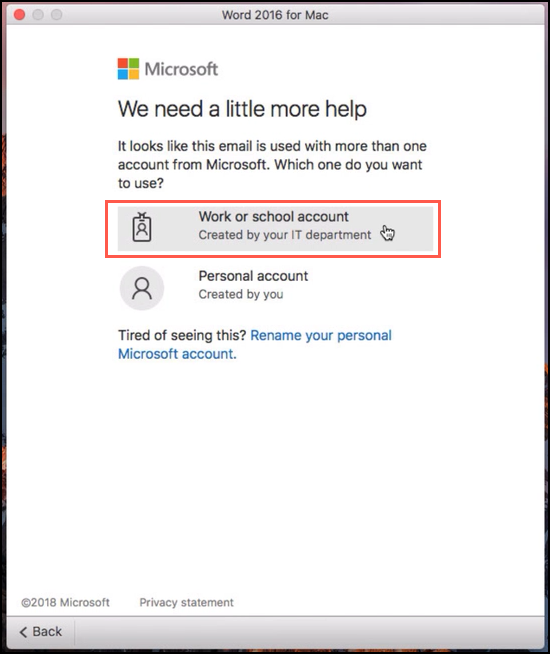Click "We need a little more help" heading

[242, 109]
